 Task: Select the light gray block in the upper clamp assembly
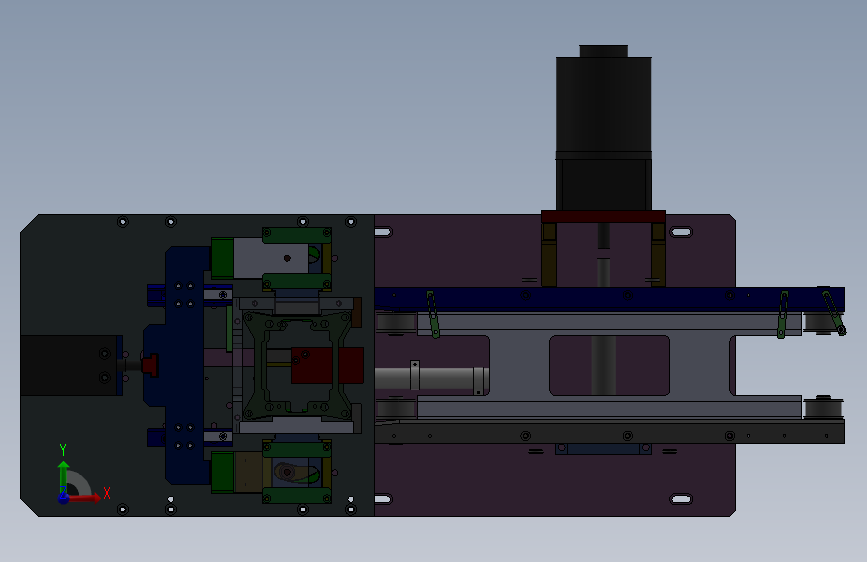(x=270, y=258)
